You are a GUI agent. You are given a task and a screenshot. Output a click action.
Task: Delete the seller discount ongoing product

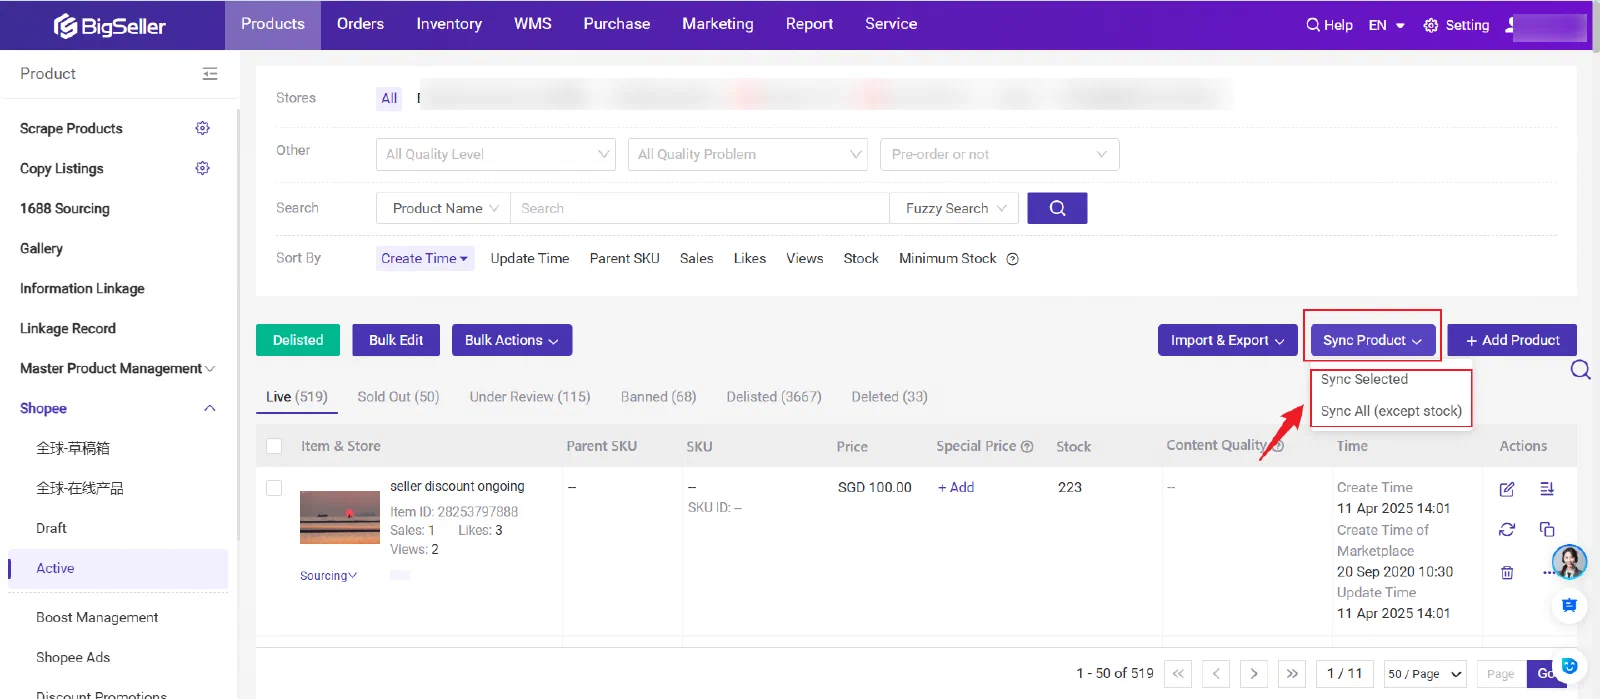[1507, 573]
